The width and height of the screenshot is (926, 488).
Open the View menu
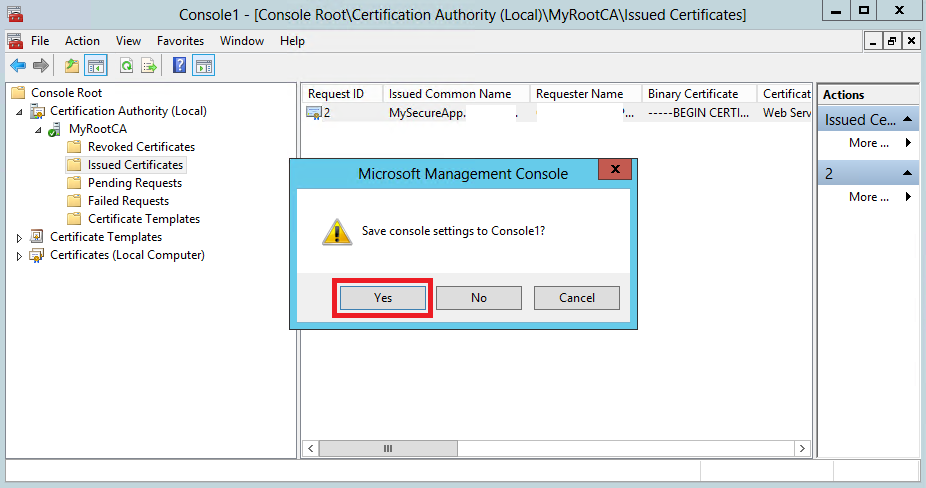click(x=128, y=41)
